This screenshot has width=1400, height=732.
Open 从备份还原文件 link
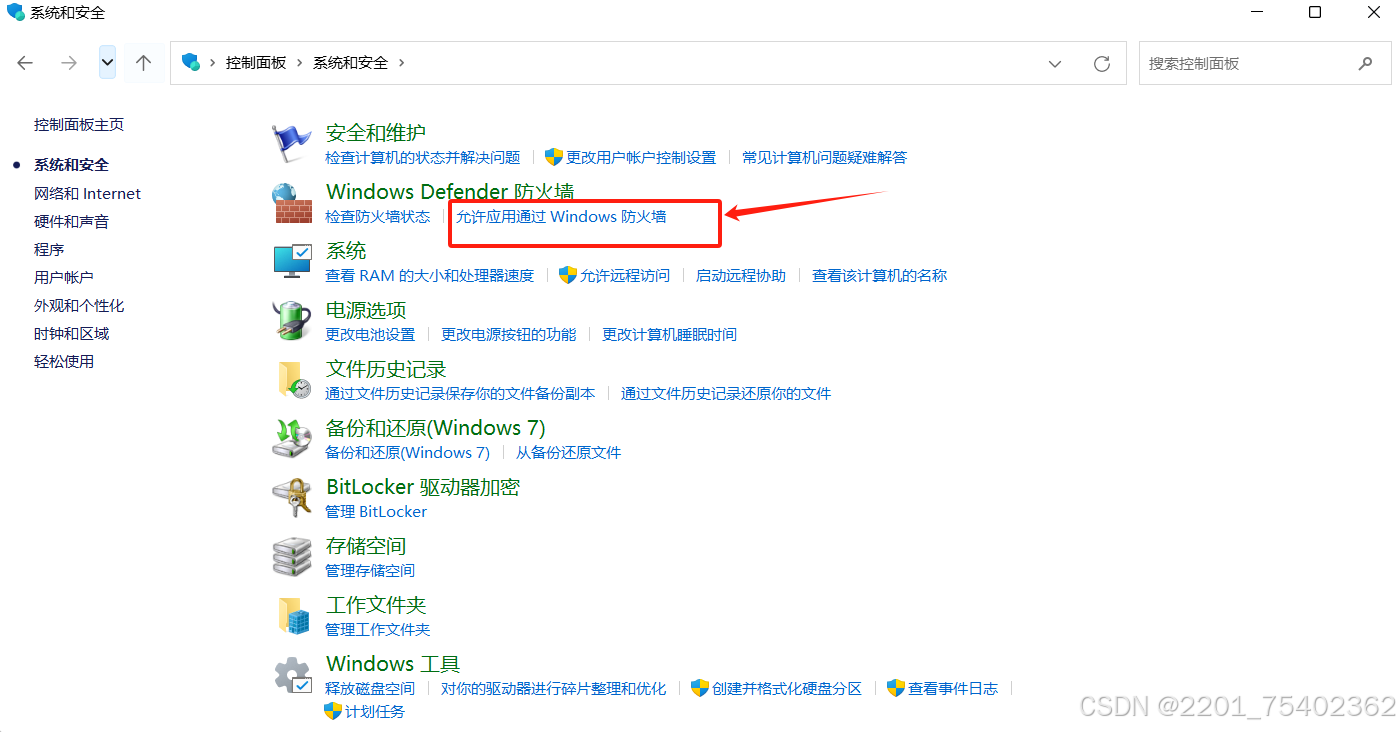[569, 452]
